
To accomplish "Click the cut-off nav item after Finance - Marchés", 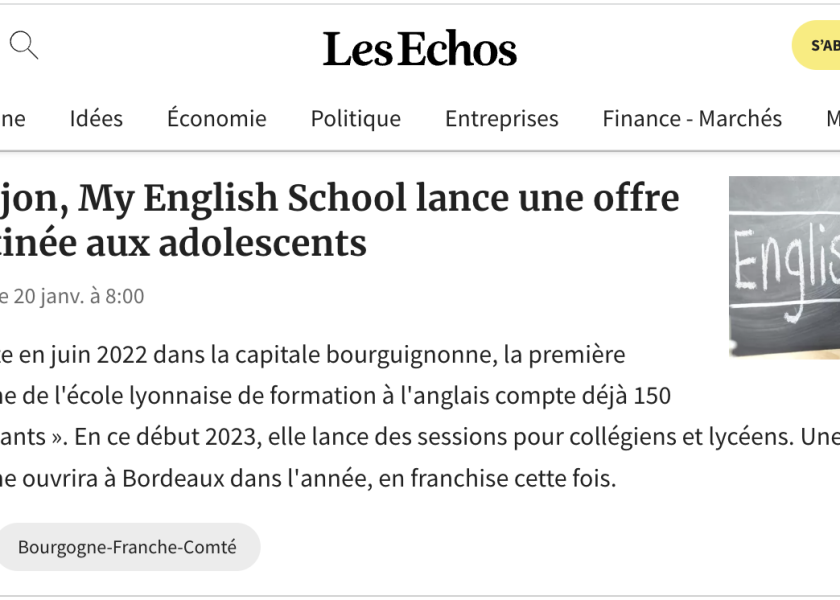I will click(x=832, y=119).
